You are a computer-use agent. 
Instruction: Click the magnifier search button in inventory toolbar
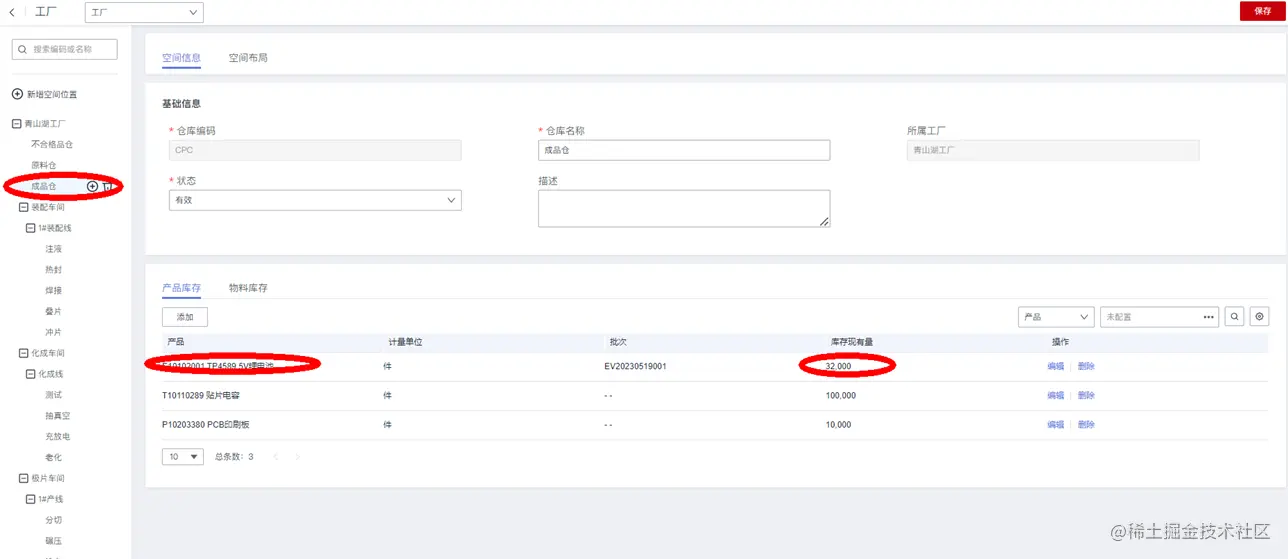coord(1235,317)
